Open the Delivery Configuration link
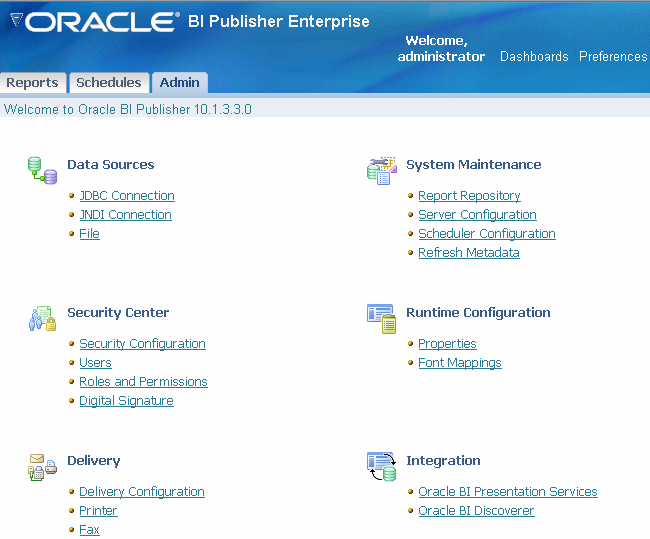This screenshot has height=539, width=650. [x=142, y=492]
